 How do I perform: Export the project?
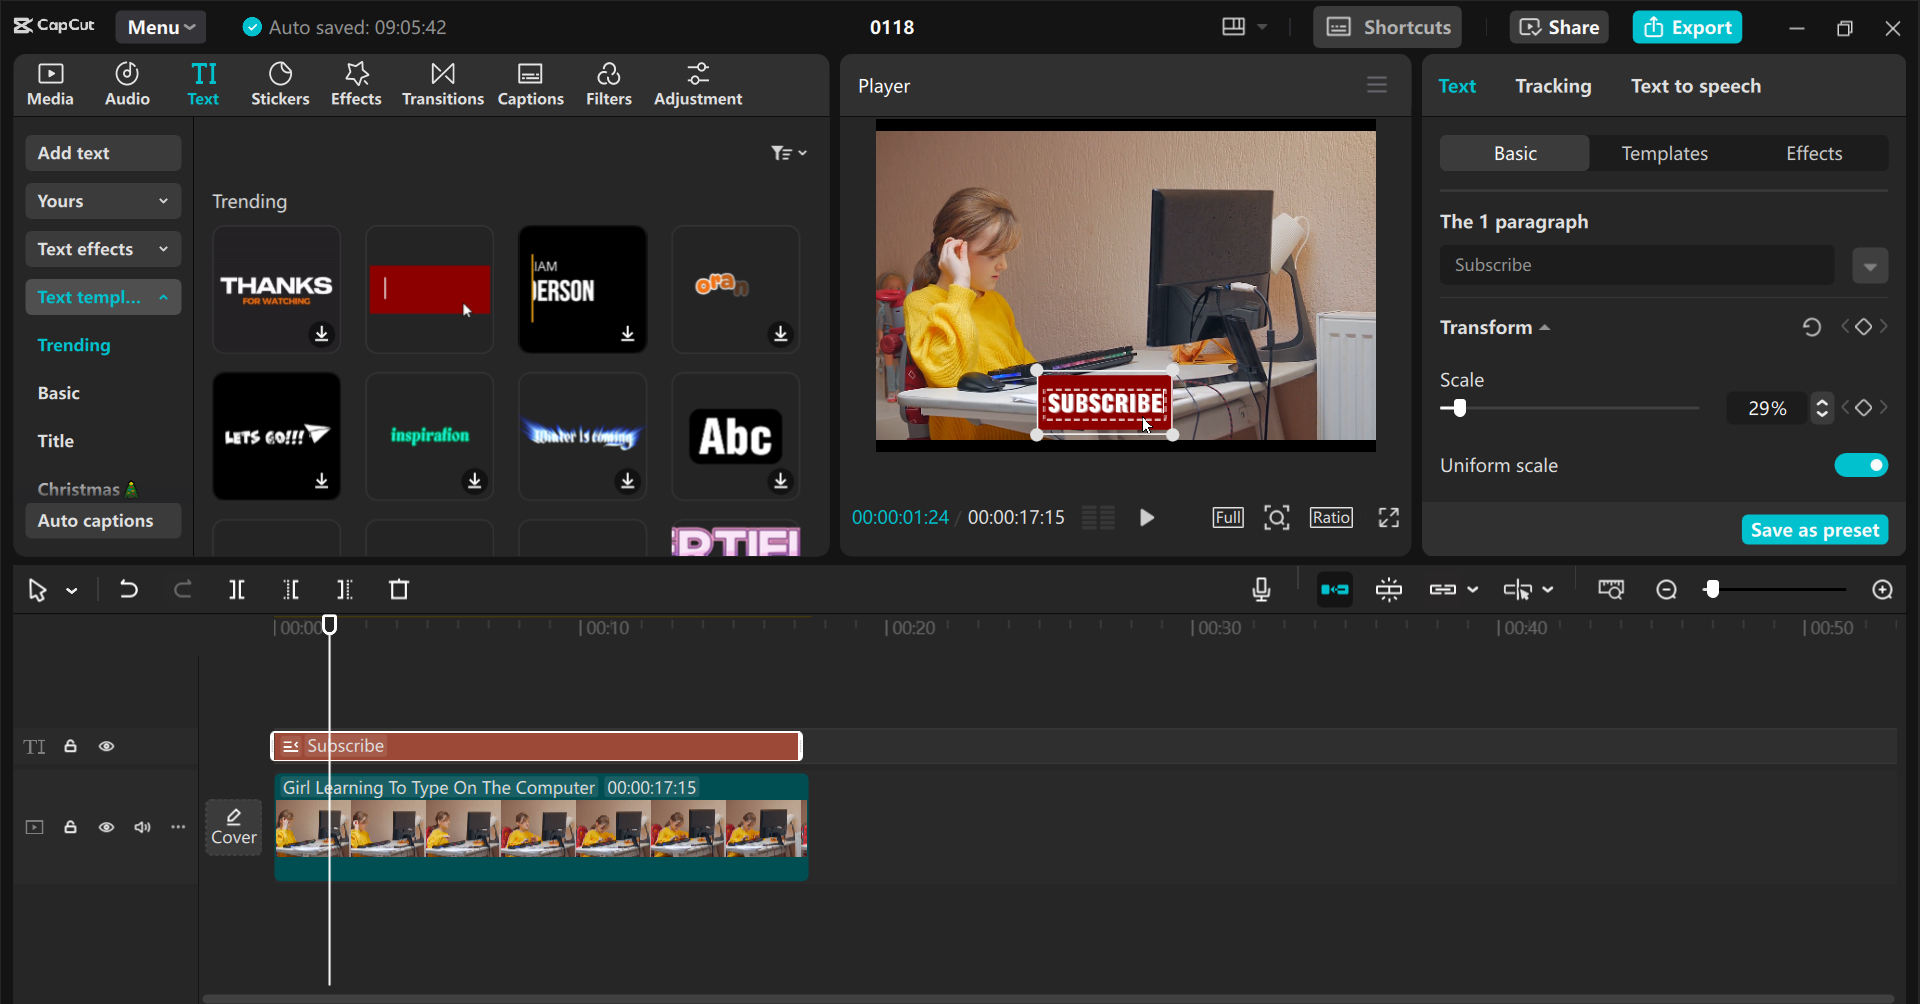click(1687, 27)
